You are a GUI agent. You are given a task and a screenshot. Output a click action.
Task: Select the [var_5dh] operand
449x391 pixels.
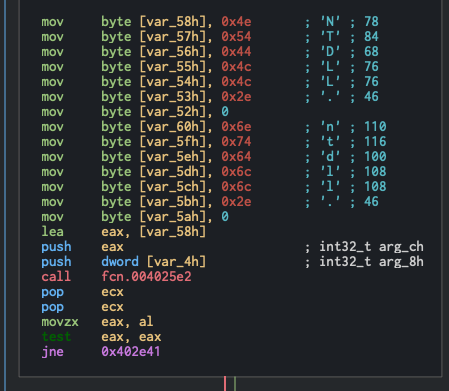pyautogui.click(x=173, y=172)
